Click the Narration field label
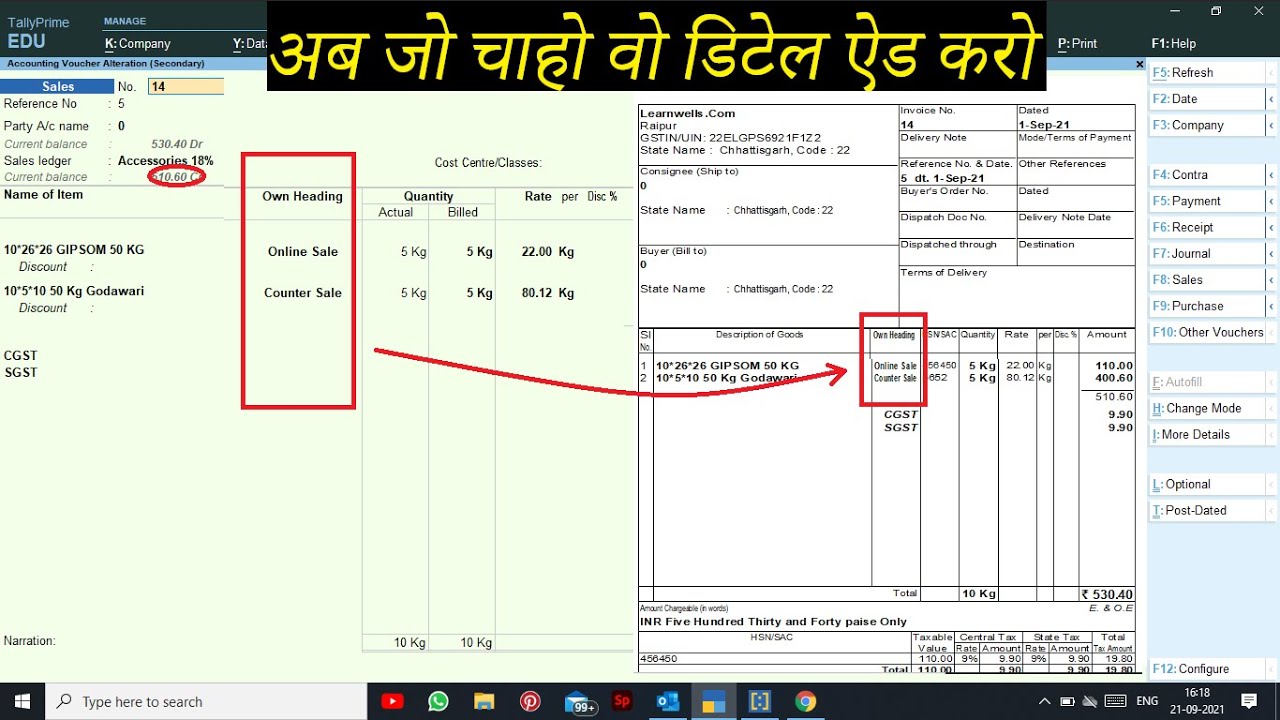This screenshot has width=1280, height=720. point(29,641)
